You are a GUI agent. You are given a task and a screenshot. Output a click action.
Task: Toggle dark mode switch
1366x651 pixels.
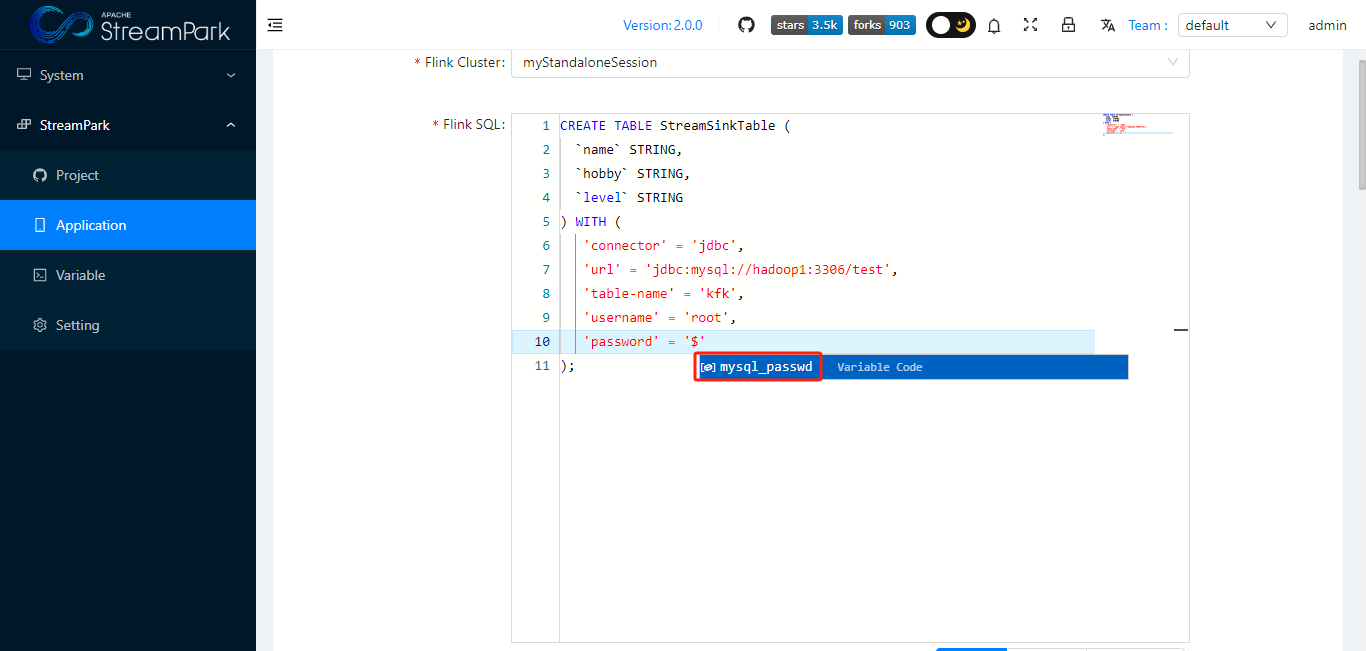[951, 25]
